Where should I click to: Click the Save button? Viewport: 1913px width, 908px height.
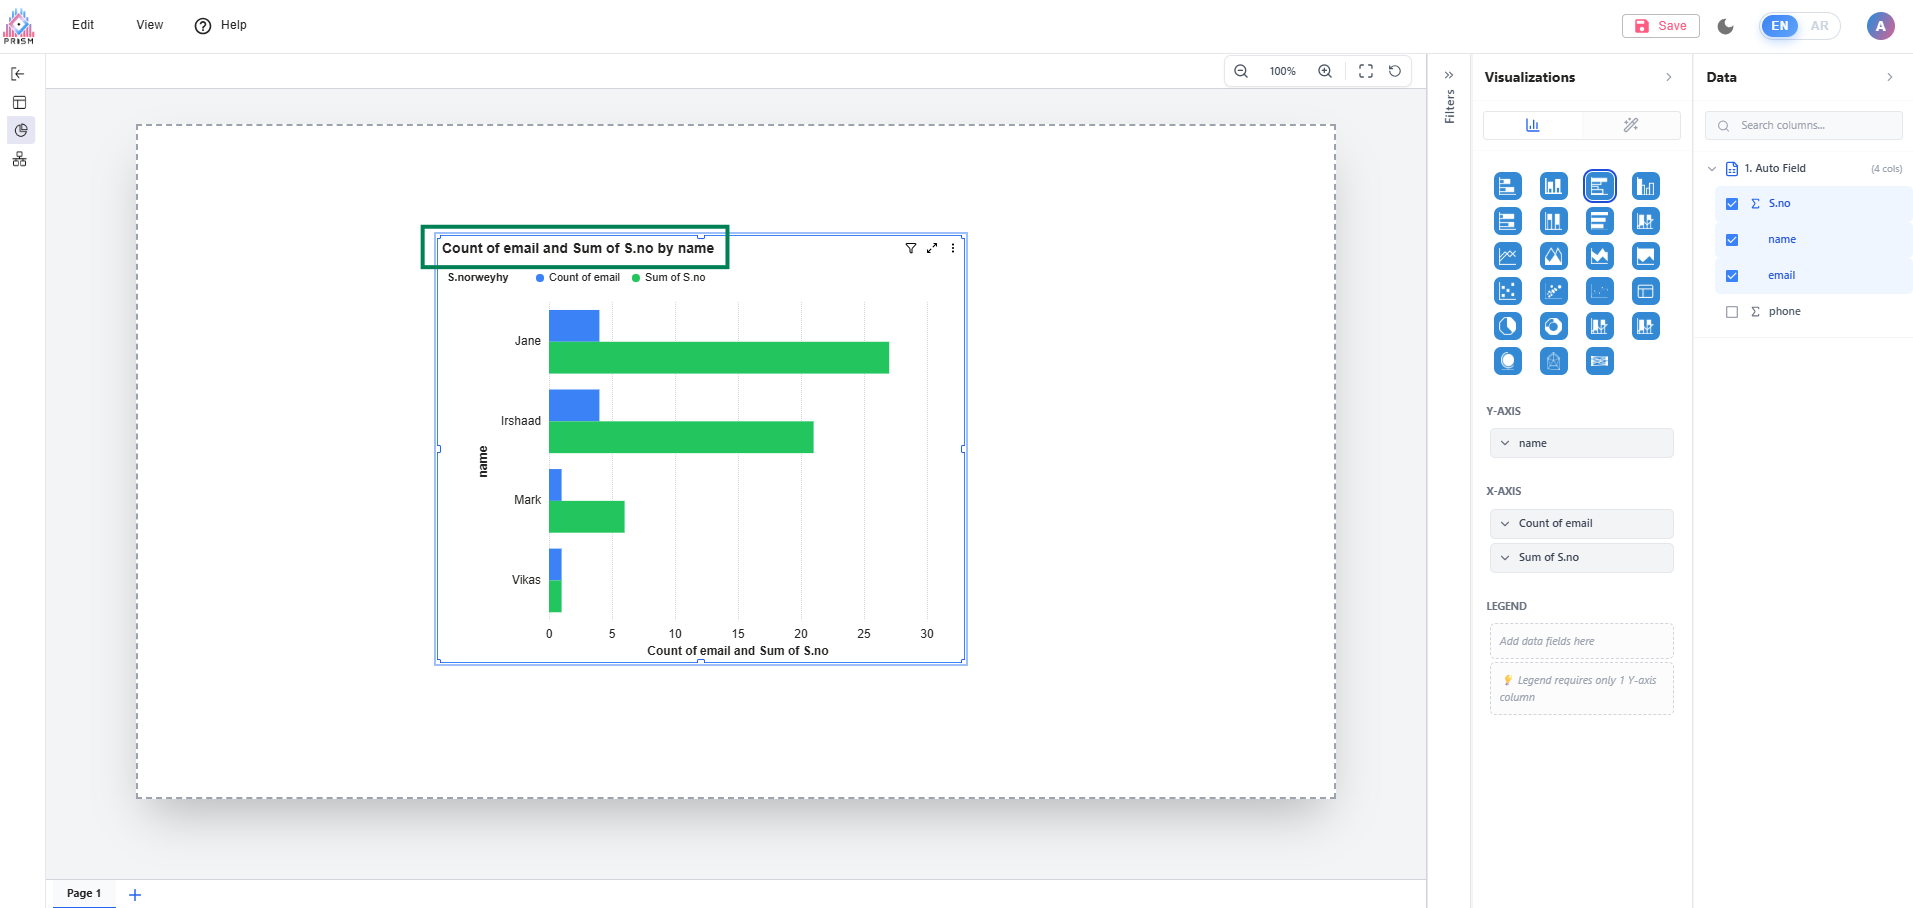pyautogui.click(x=1660, y=26)
